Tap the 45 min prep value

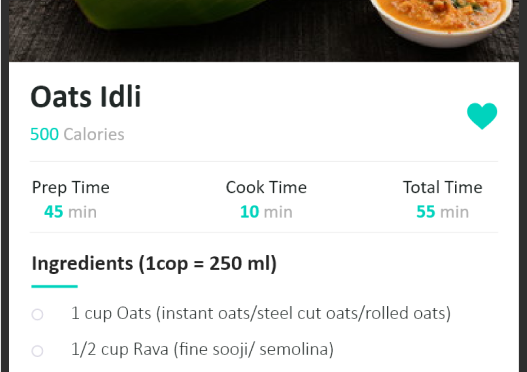pyautogui.click(x=70, y=212)
